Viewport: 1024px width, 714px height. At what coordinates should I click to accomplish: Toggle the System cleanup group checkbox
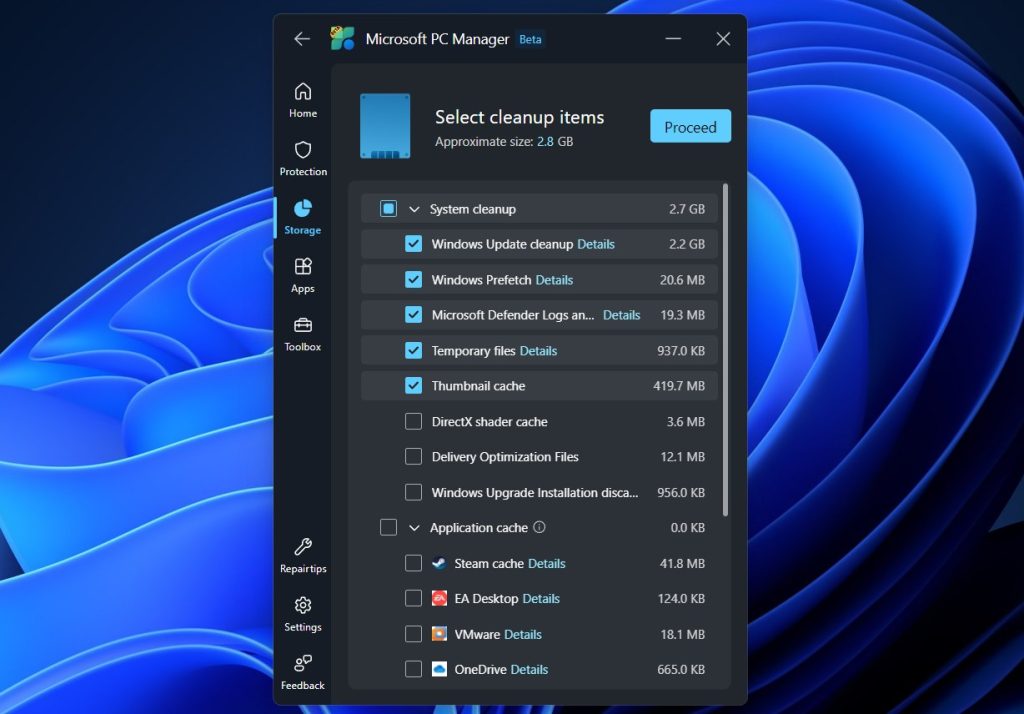[x=388, y=208]
